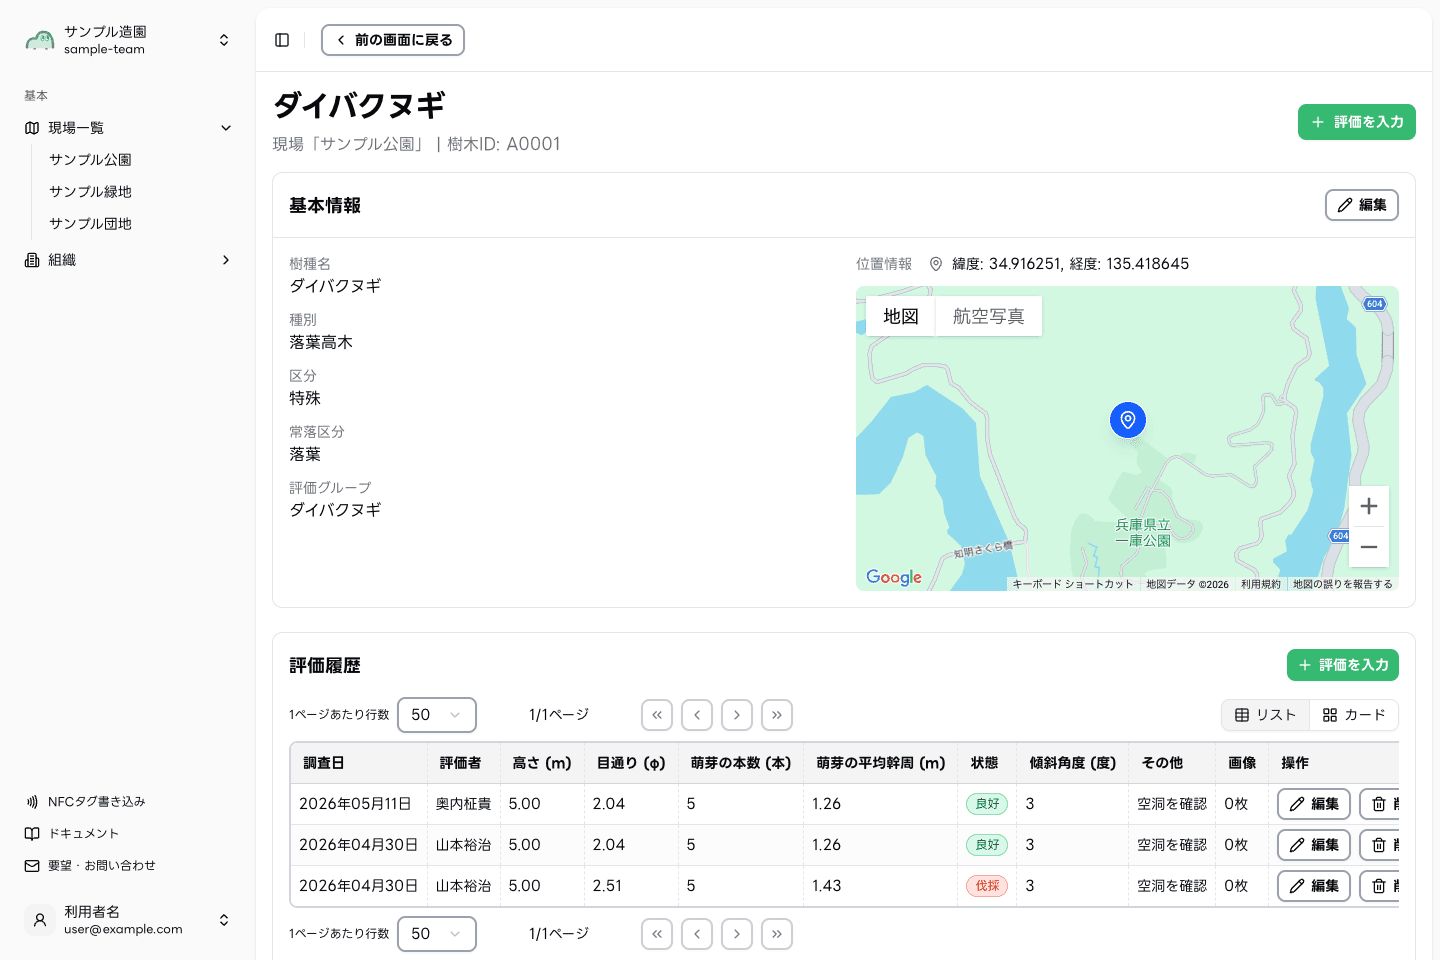Open the map 利用規約 link
1440x960 pixels.
[1260, 584]
